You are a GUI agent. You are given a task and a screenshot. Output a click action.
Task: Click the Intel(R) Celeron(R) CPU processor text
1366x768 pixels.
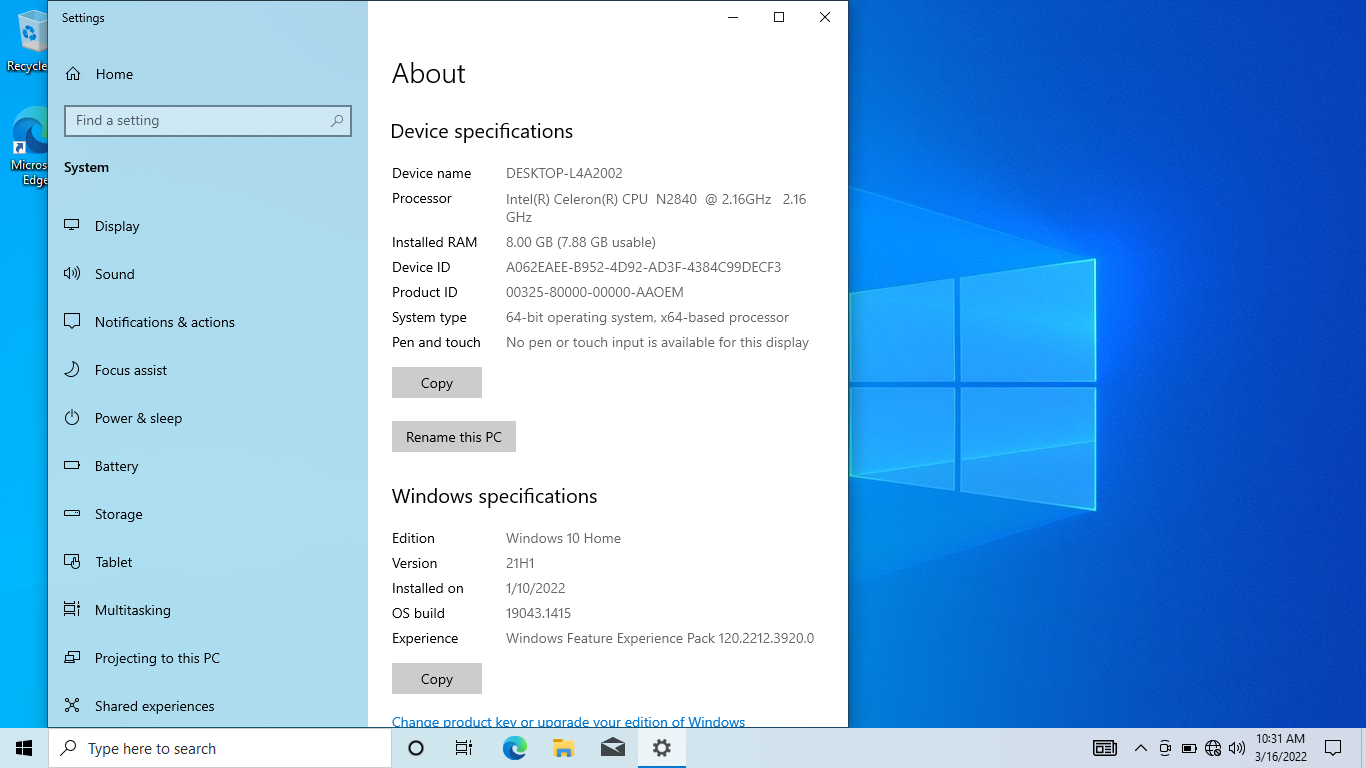(x=656, y=208)
